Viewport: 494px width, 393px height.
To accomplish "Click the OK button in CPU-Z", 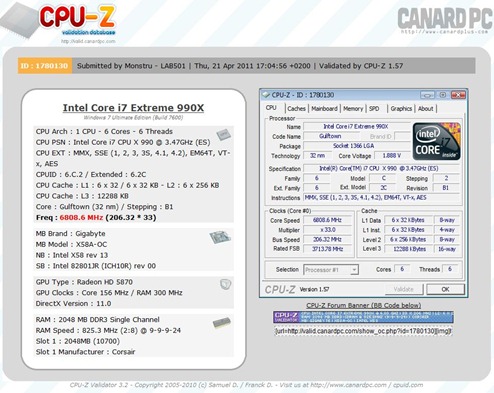I will [445, 289].
